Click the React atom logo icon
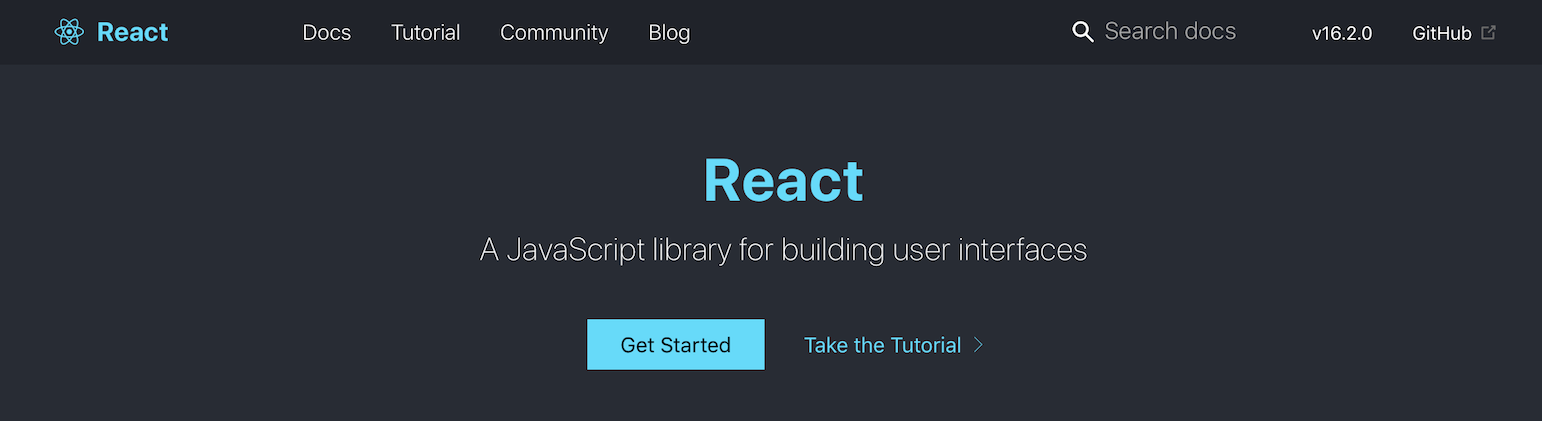 (x=69, y=32)
